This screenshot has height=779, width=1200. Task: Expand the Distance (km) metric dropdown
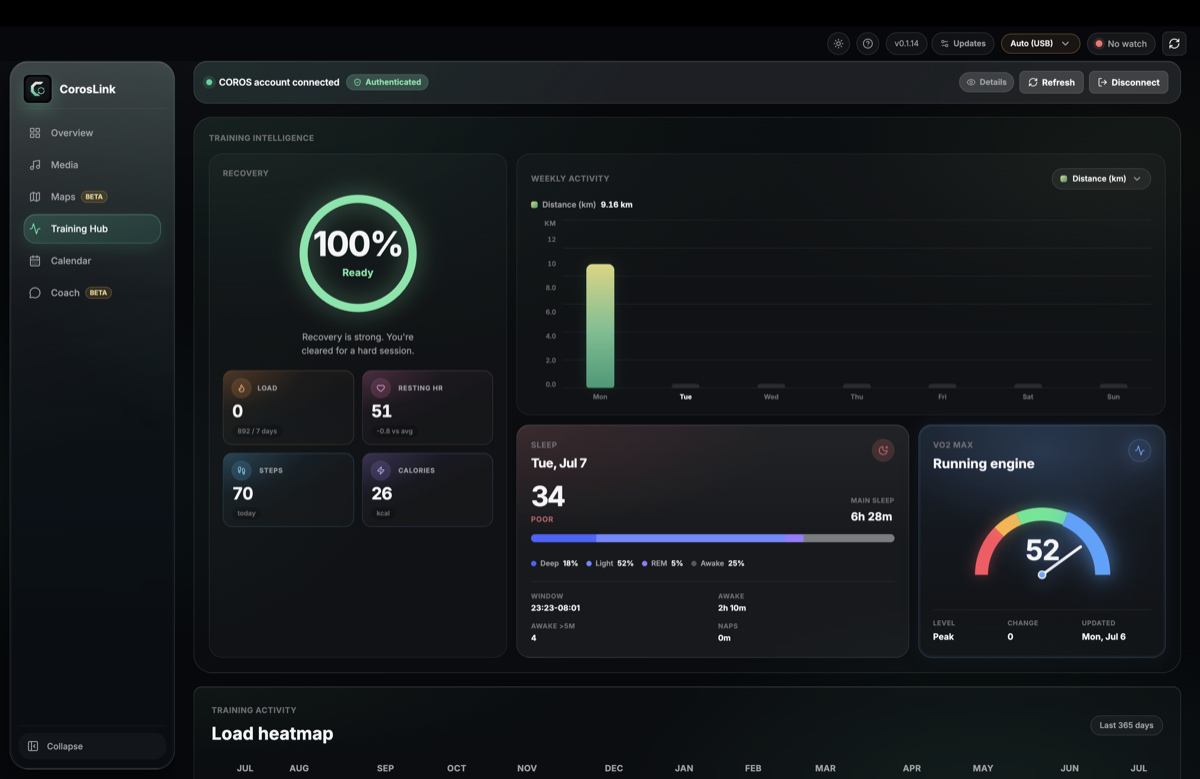1101,178
